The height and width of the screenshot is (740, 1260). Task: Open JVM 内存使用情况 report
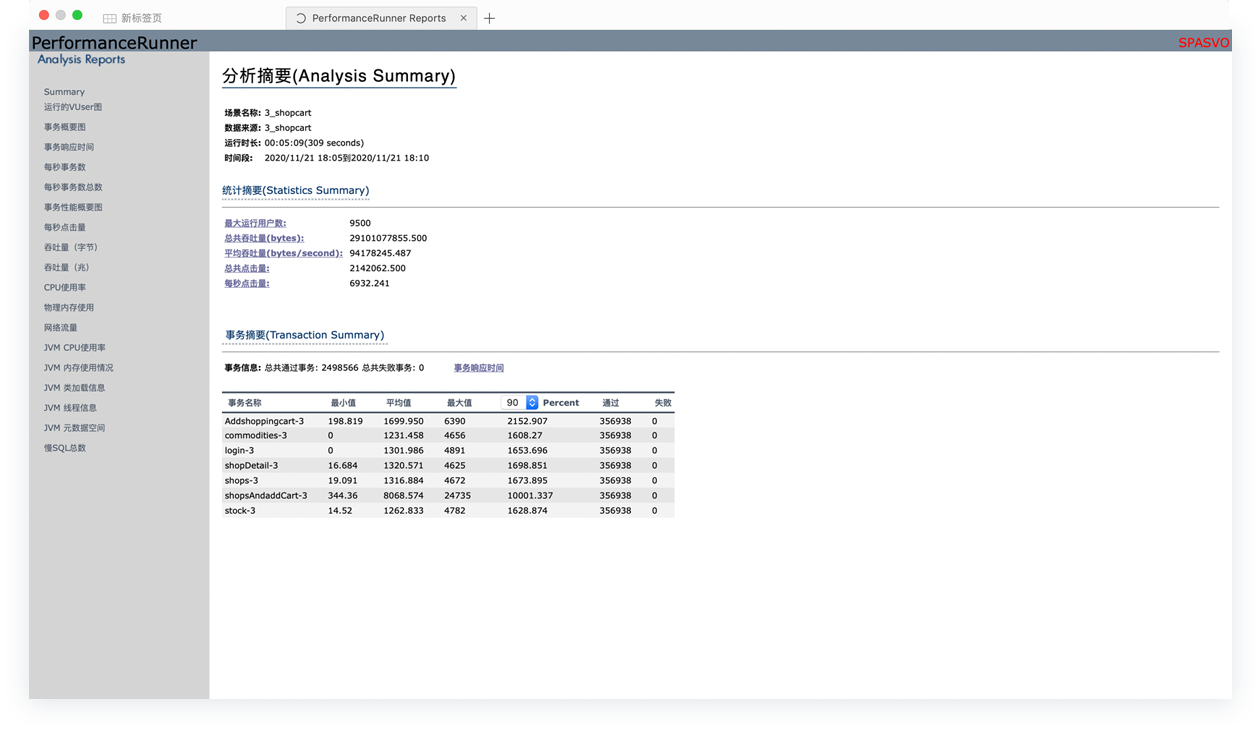coord(78,367)
